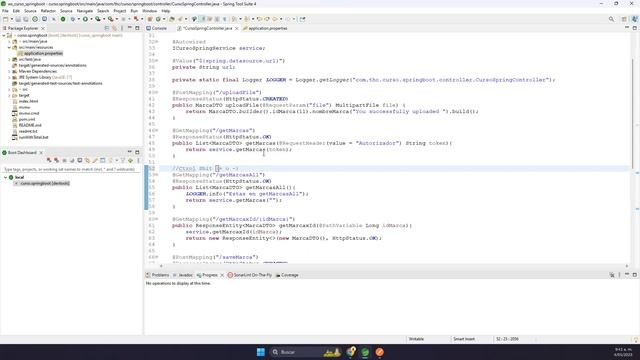Expand the src/main/java folder
640x360 pixels.
[9, 42]
